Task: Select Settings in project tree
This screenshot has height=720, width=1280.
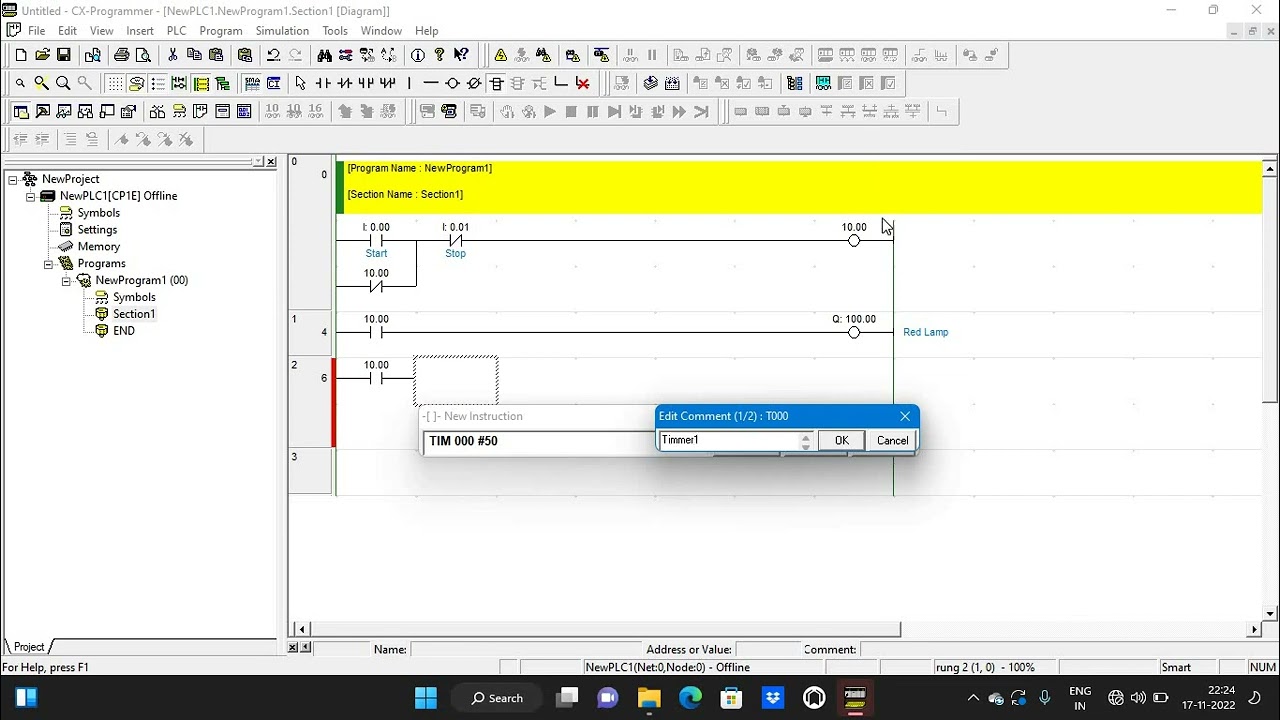Action: click(97, 230)
